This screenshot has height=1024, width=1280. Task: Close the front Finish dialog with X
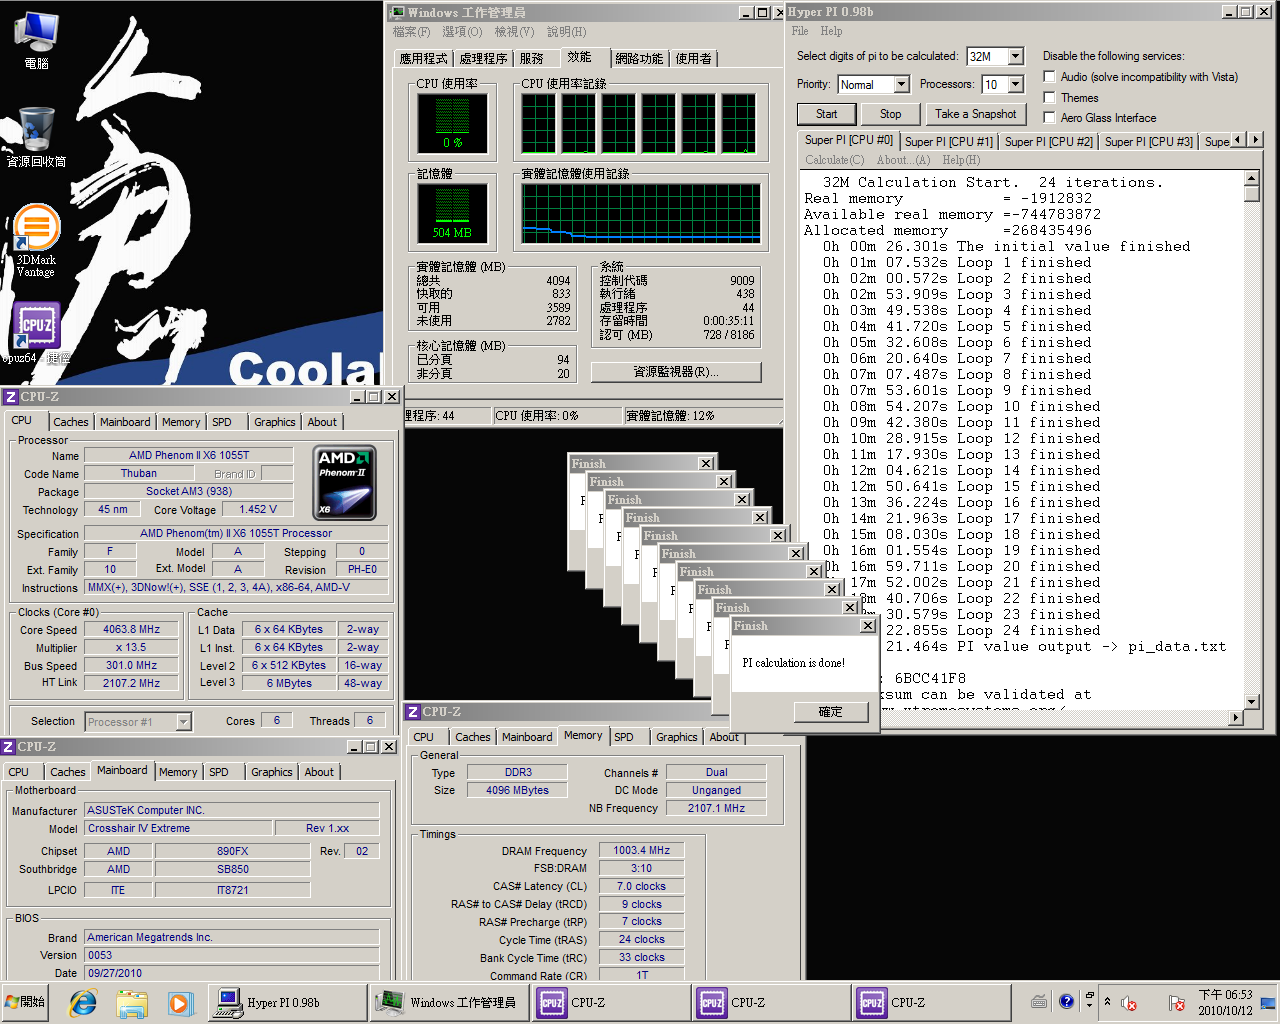tap(868, 626)
